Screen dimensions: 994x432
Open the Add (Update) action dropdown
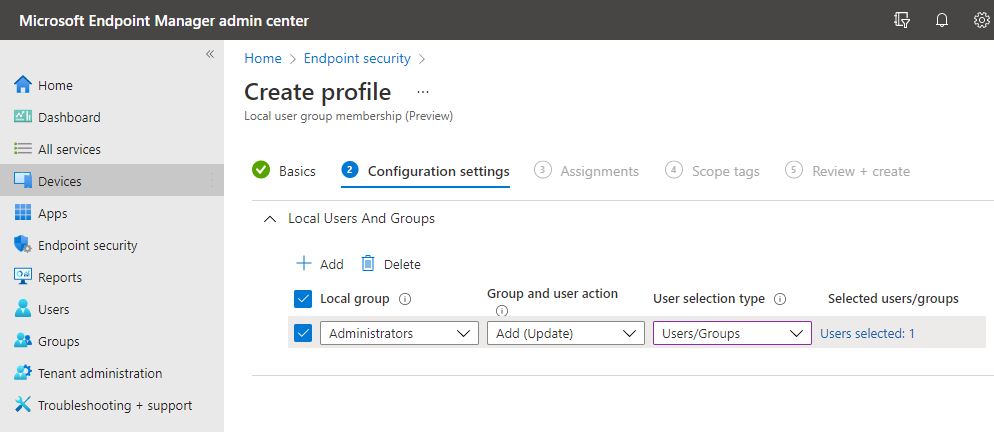click(x=565, y=333)
